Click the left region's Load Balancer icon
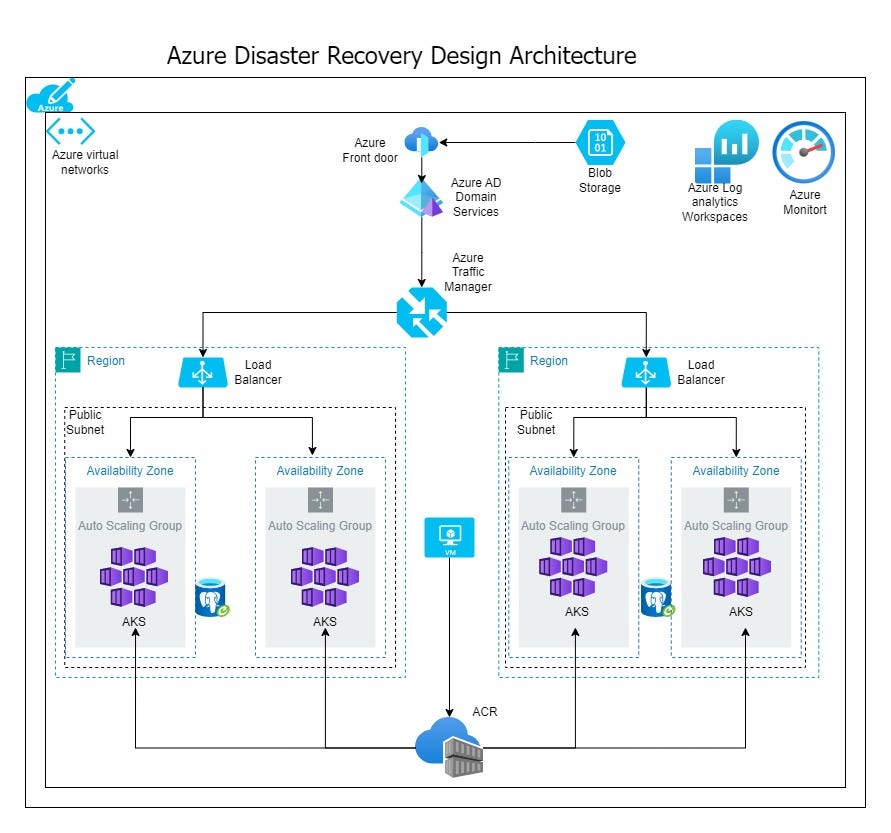Viewport: 891px width, 833px height. (202, 370)
